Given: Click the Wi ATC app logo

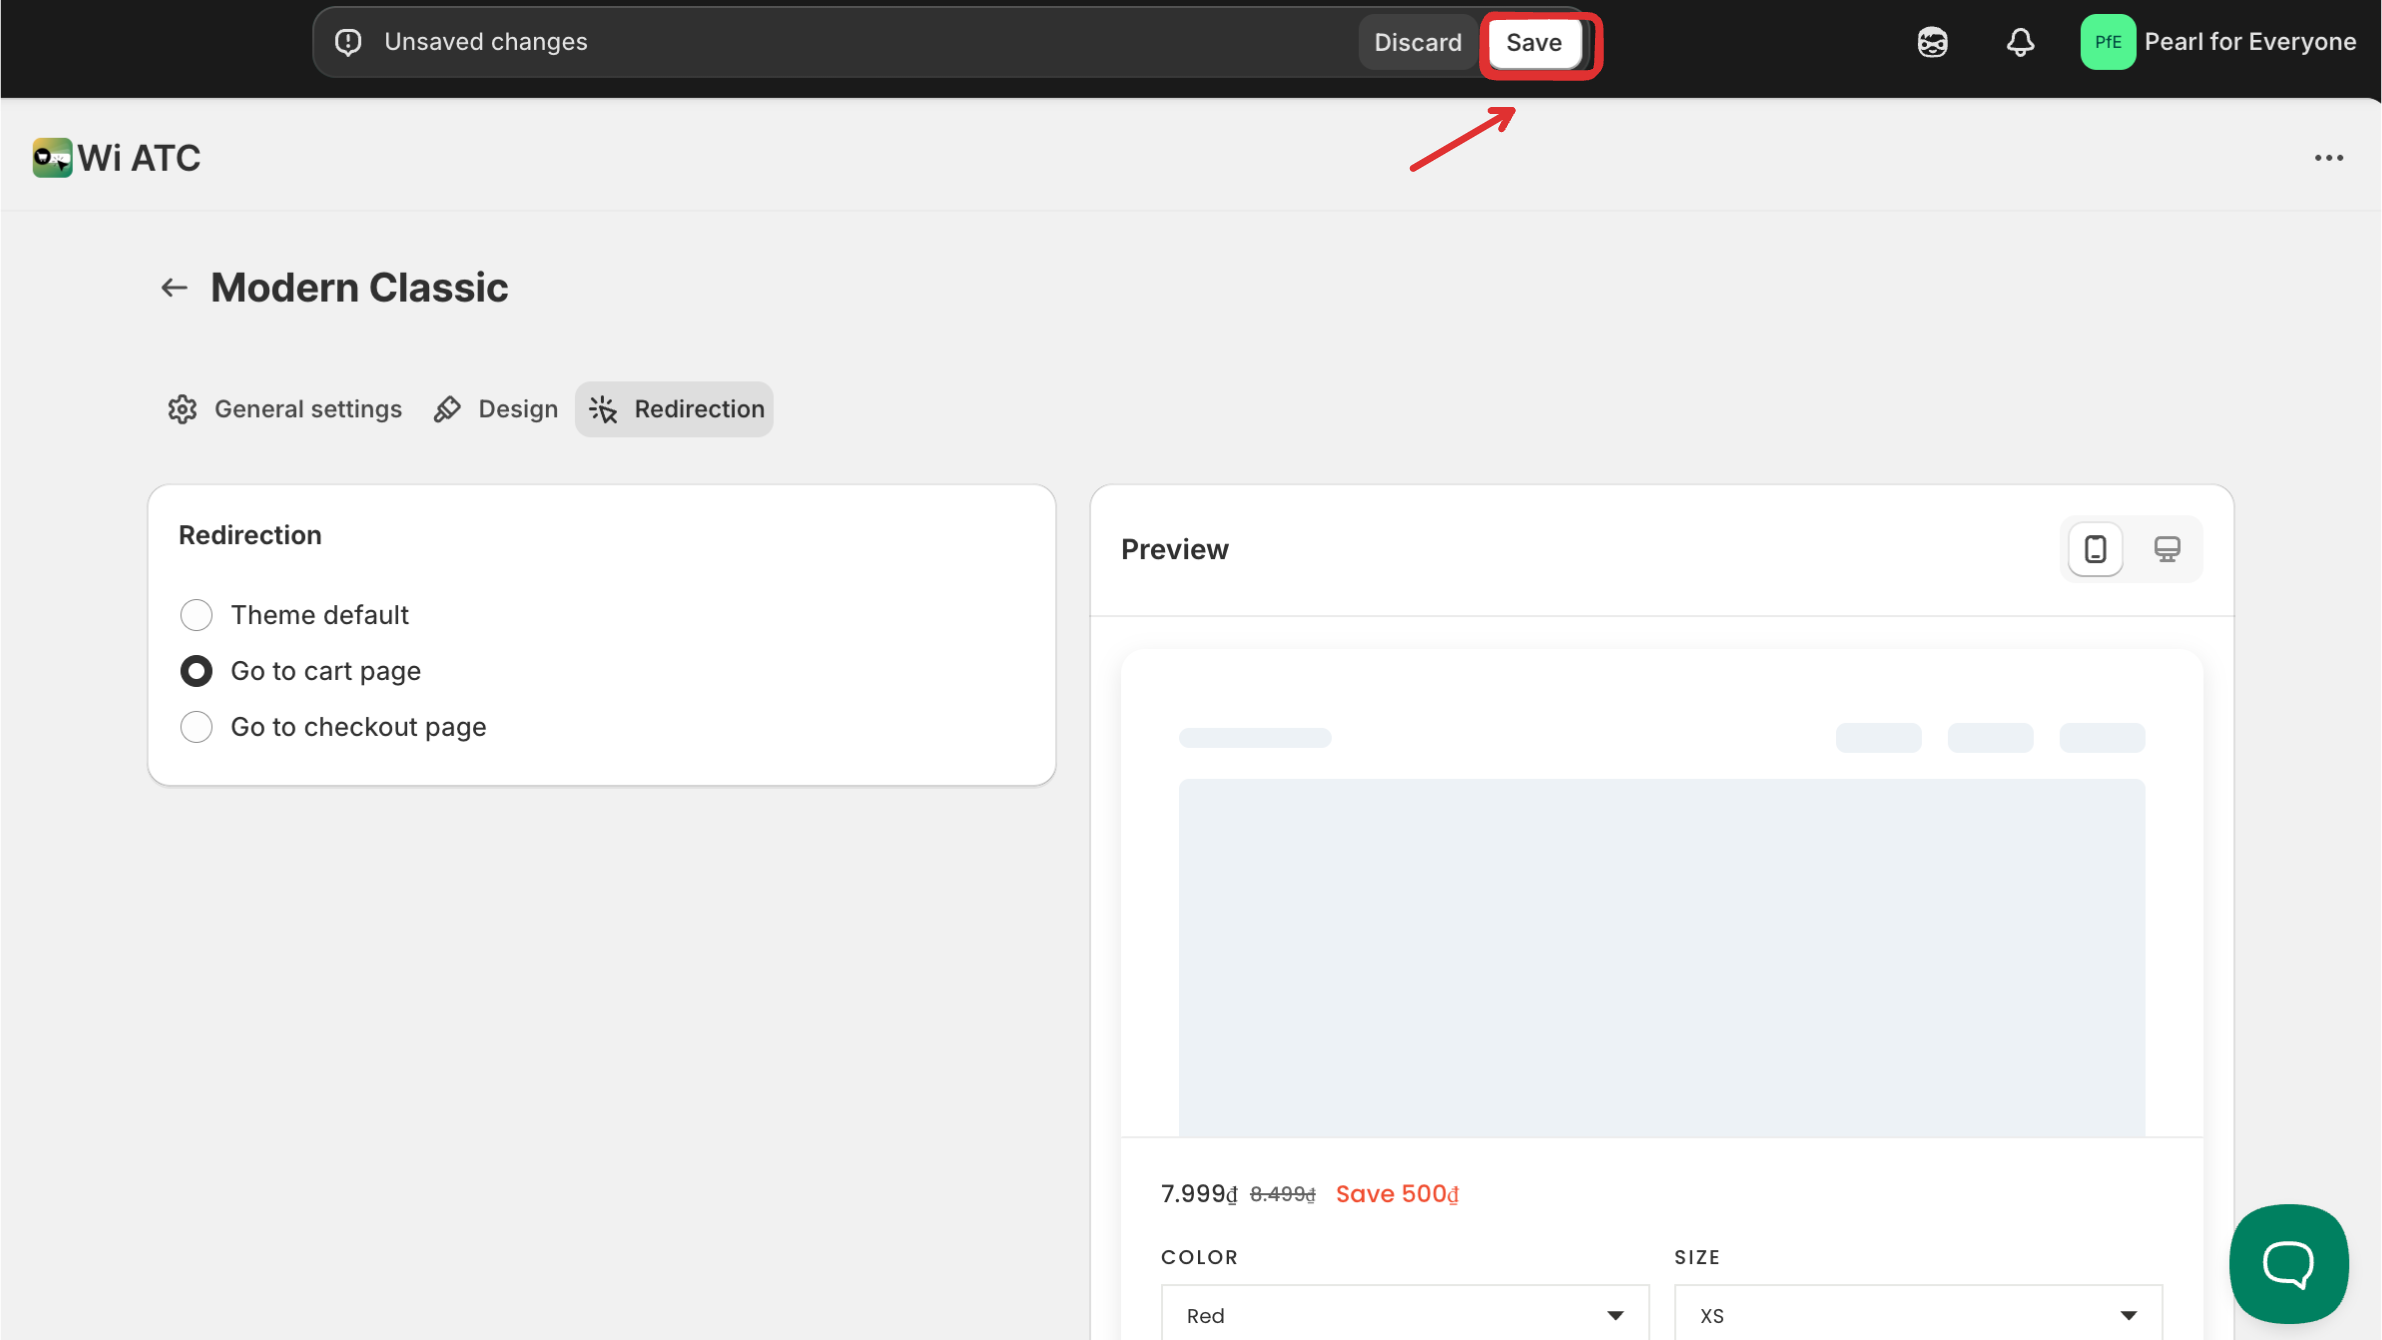Looking at the screenshot, I should pos(52,158).
